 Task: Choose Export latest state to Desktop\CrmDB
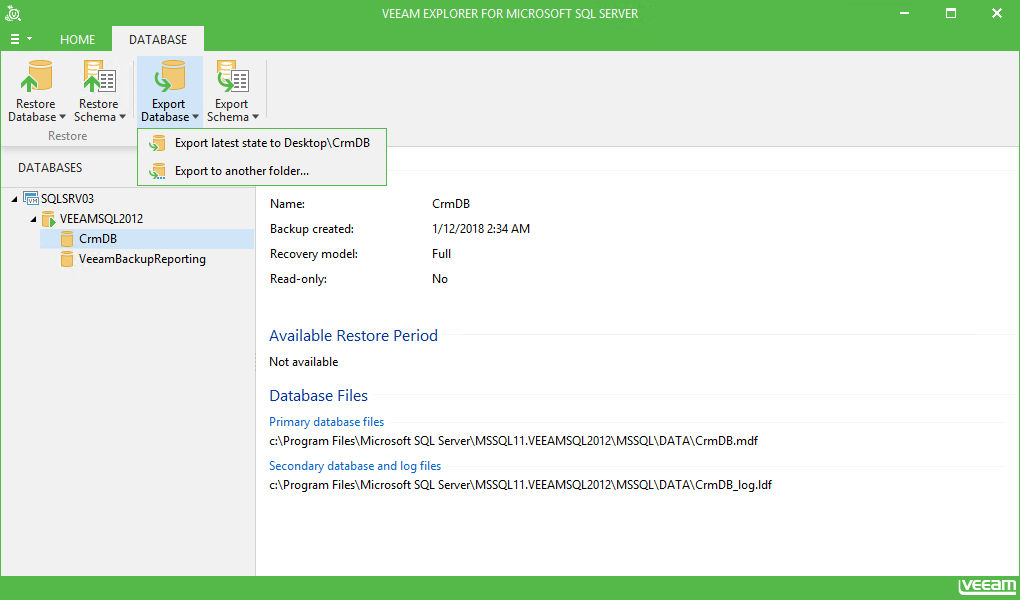pos(262,143)
